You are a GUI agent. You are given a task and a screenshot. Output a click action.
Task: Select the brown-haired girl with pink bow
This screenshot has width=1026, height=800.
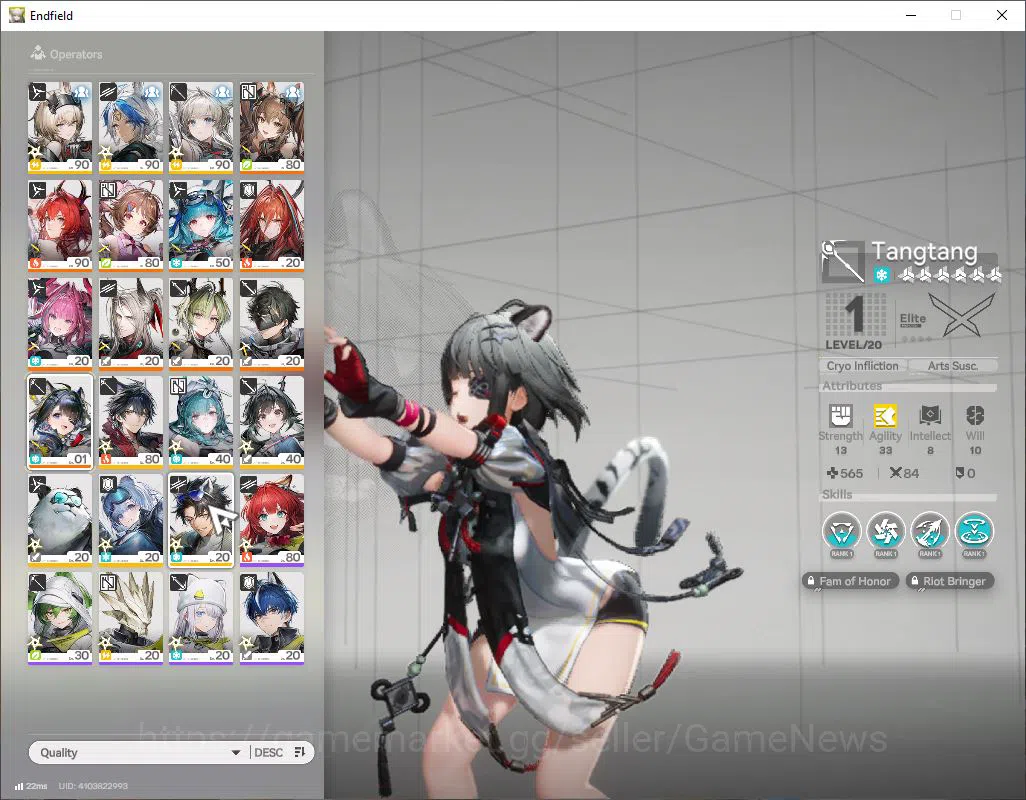pos(131,225)
